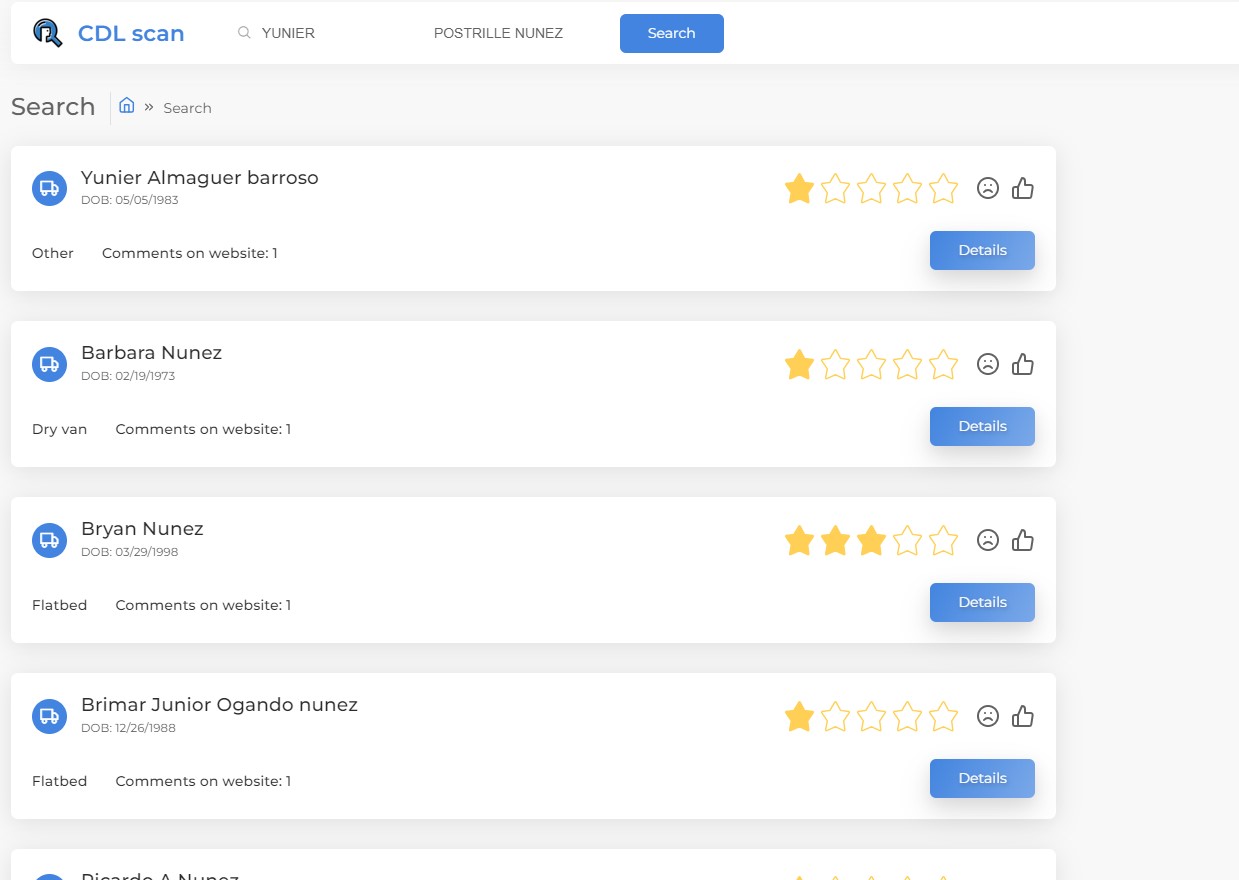The width and height of the screenshot is (1239, 880).
Task: Click the home icon in breadcrumb
Action: (127, 106)
